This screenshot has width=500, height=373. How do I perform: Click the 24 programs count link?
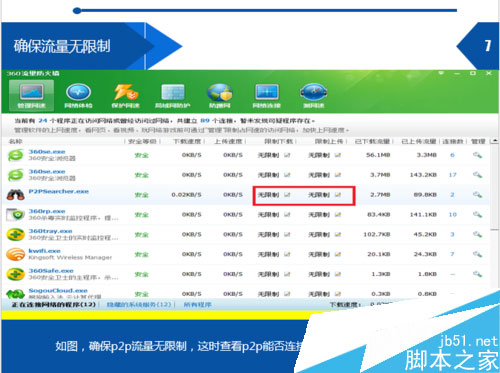43,121
